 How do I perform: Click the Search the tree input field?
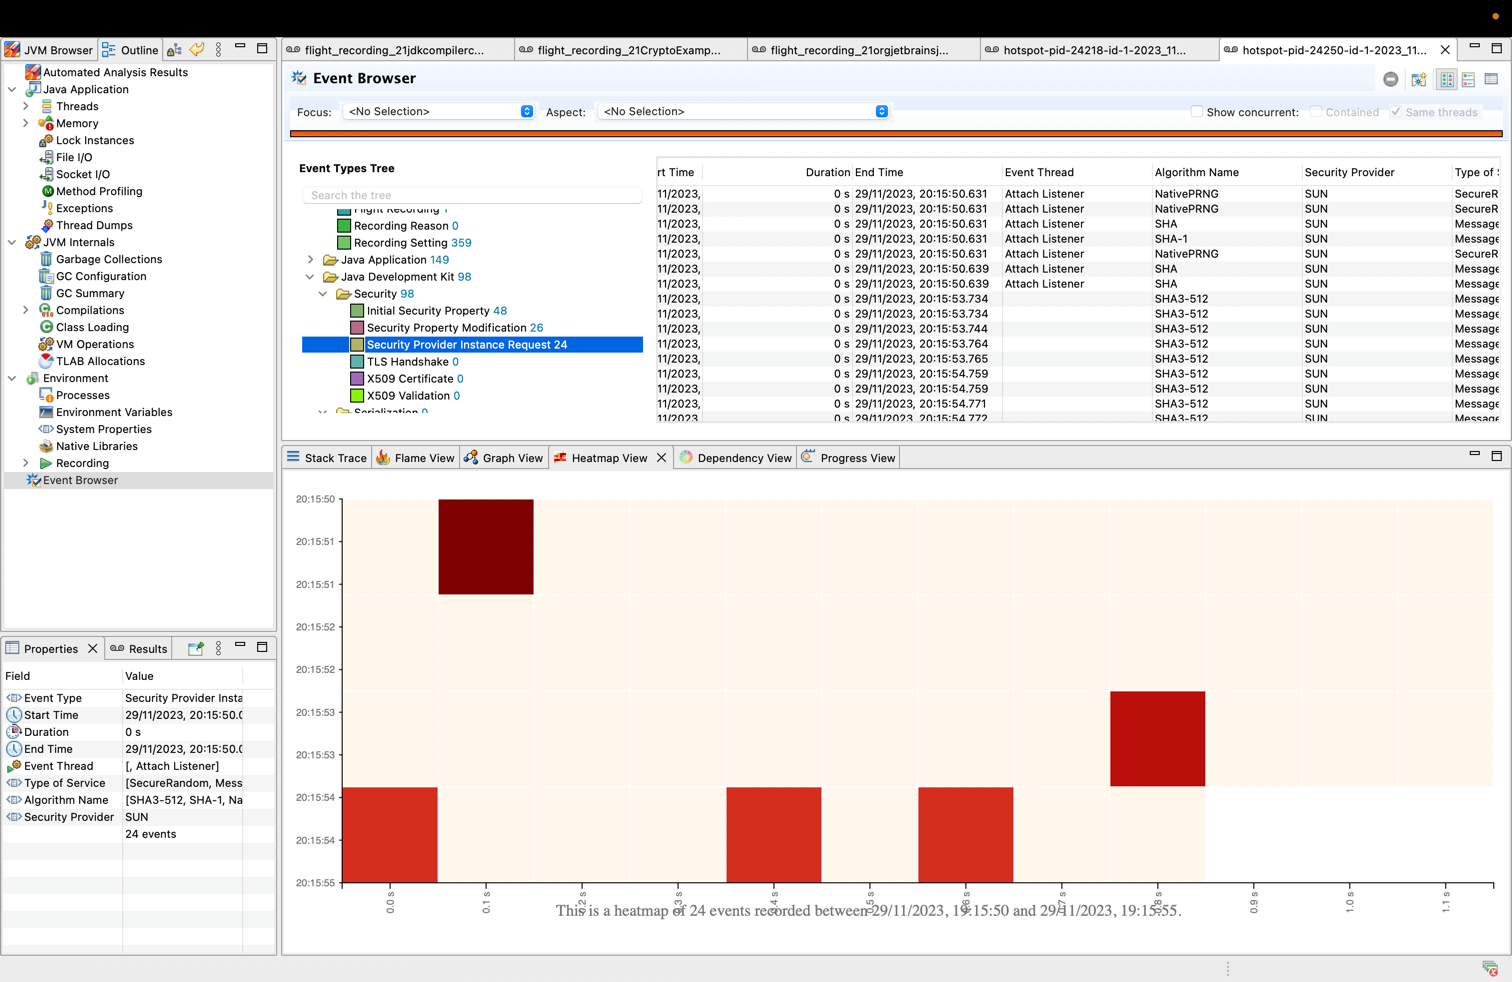pos(472,195)
